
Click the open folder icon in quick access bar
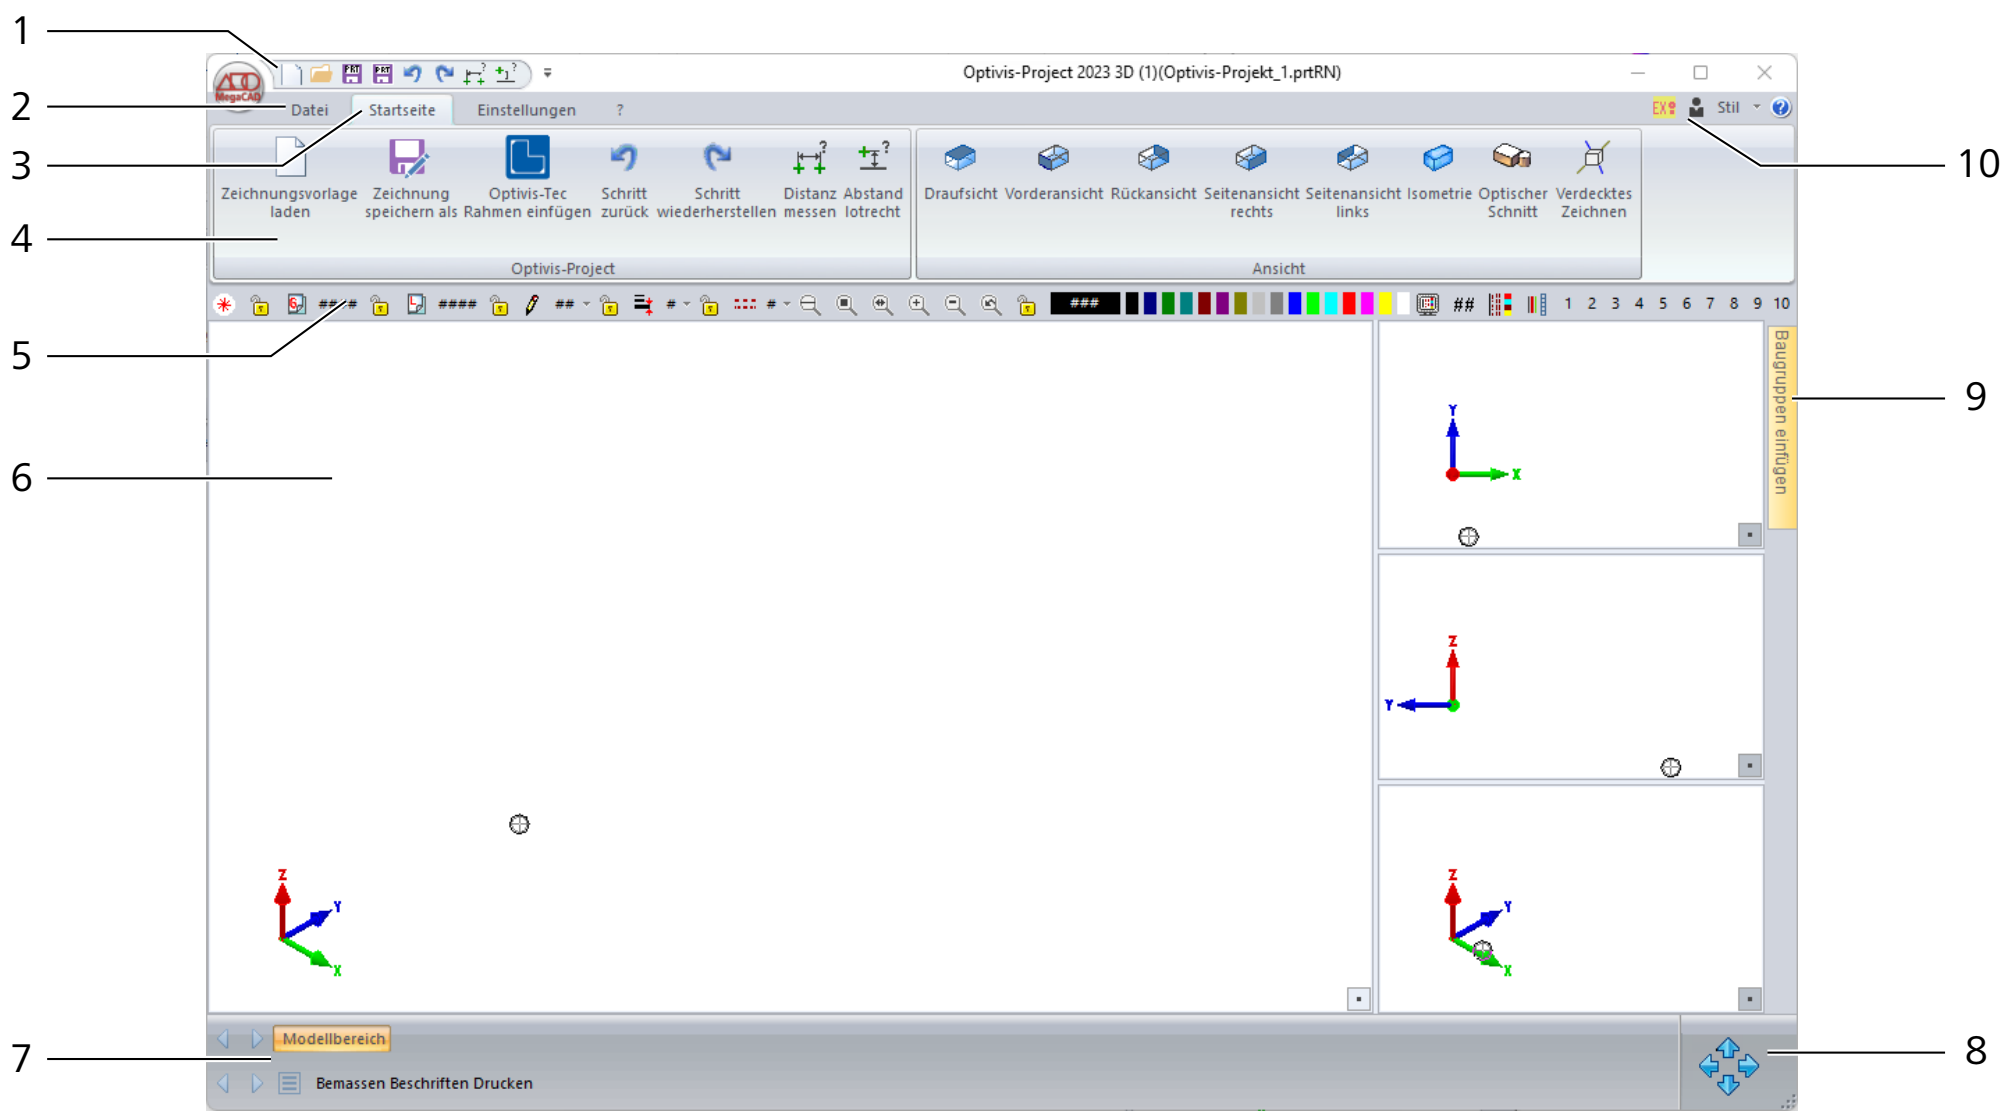[320, 73]
